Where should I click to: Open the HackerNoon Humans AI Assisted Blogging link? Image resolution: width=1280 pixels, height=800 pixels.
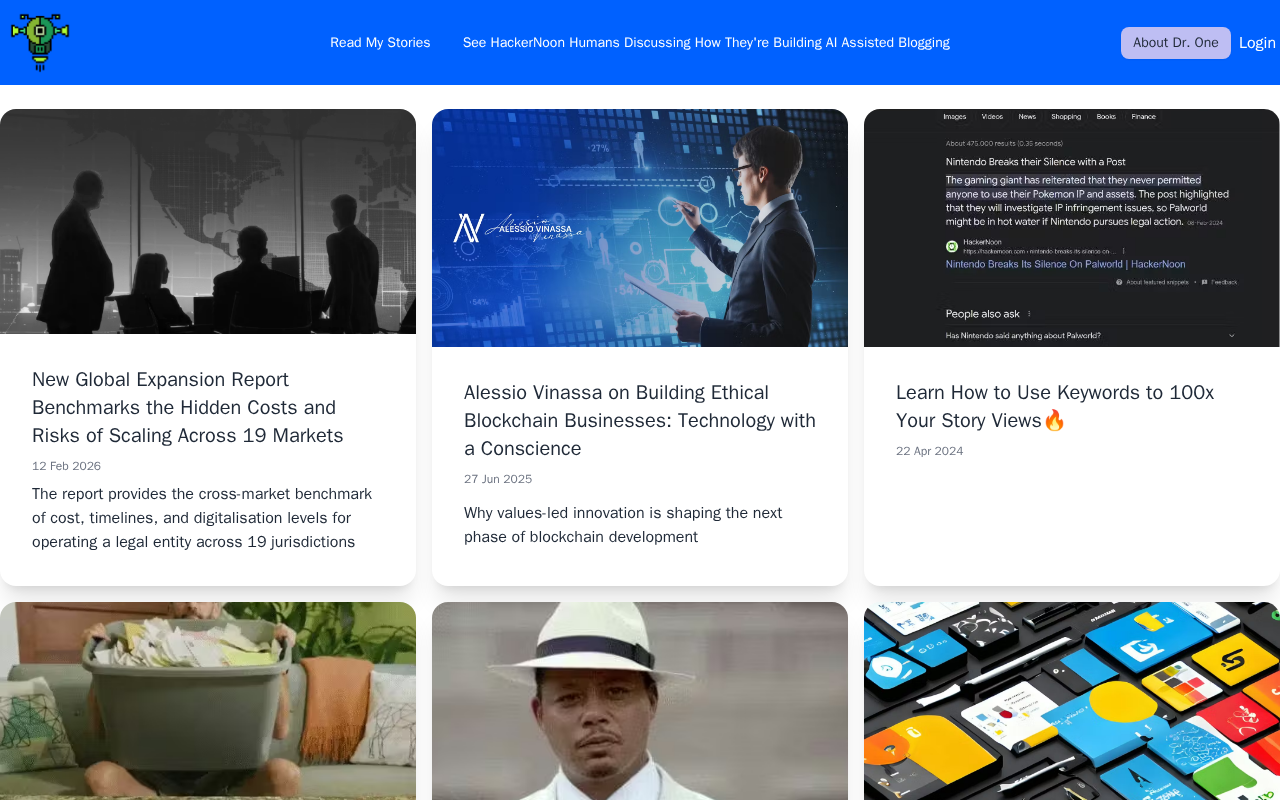[706, 43]
